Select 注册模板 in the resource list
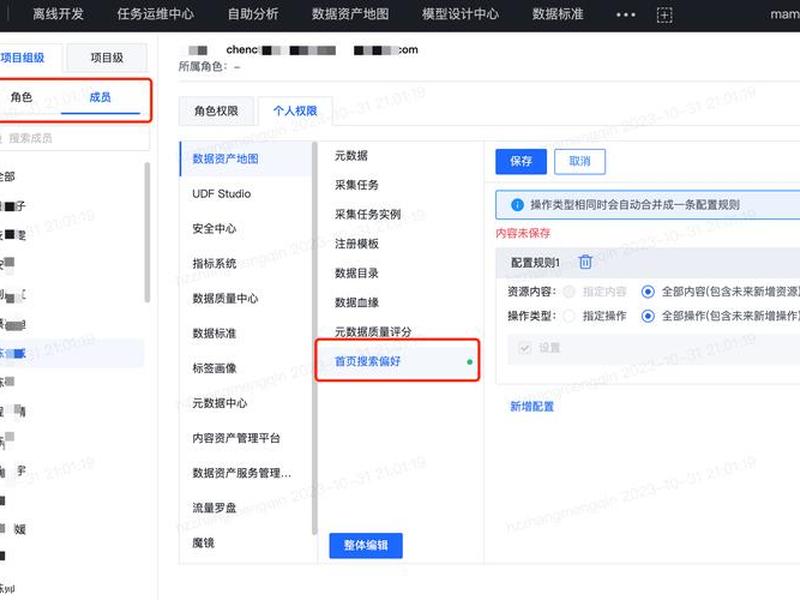 pyautogui.click(x=401, y=244)
